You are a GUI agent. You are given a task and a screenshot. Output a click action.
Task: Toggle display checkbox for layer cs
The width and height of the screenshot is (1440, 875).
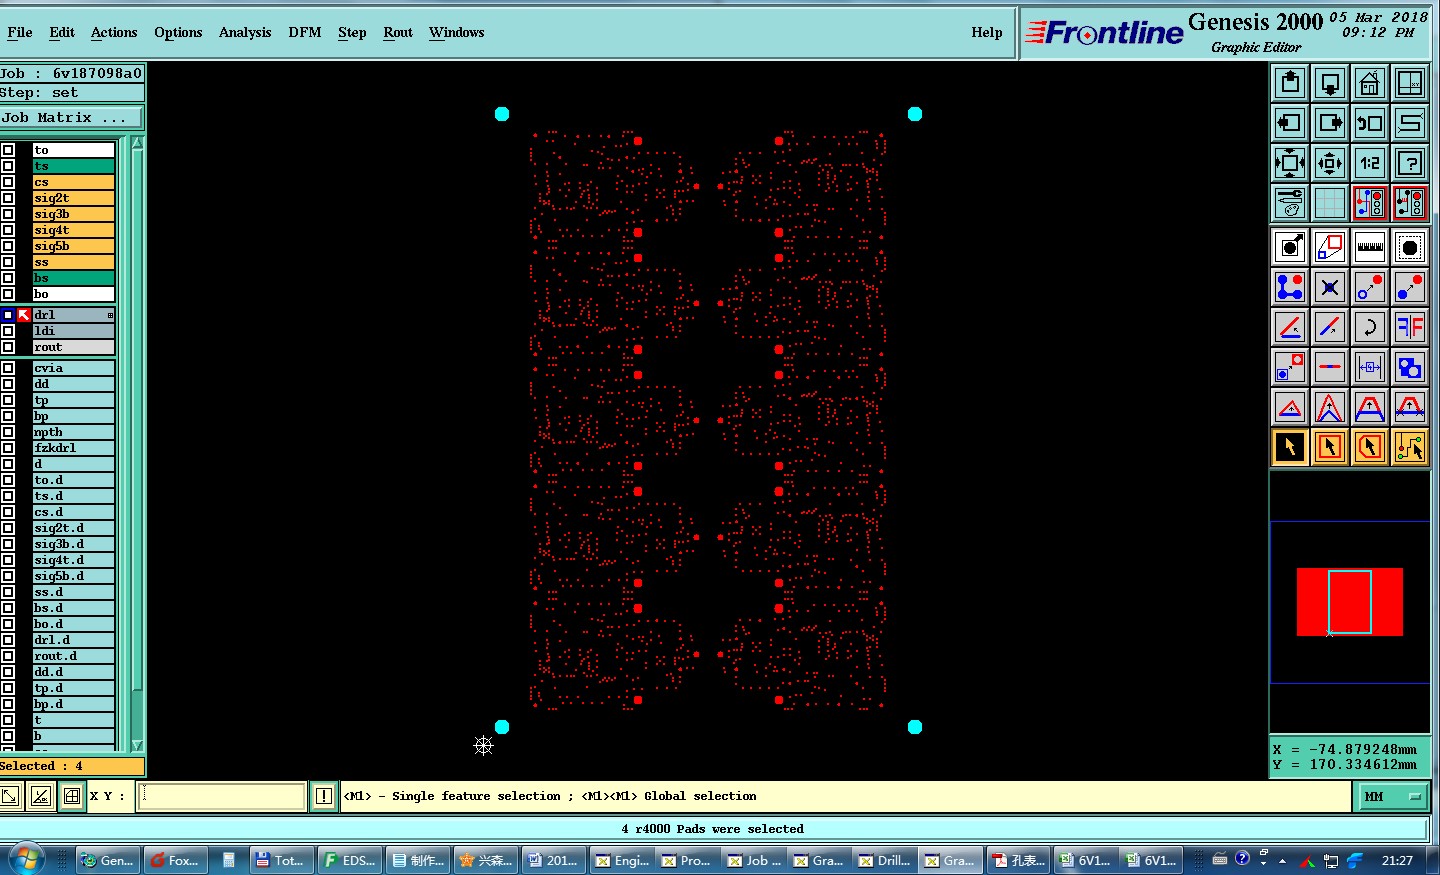8,182
